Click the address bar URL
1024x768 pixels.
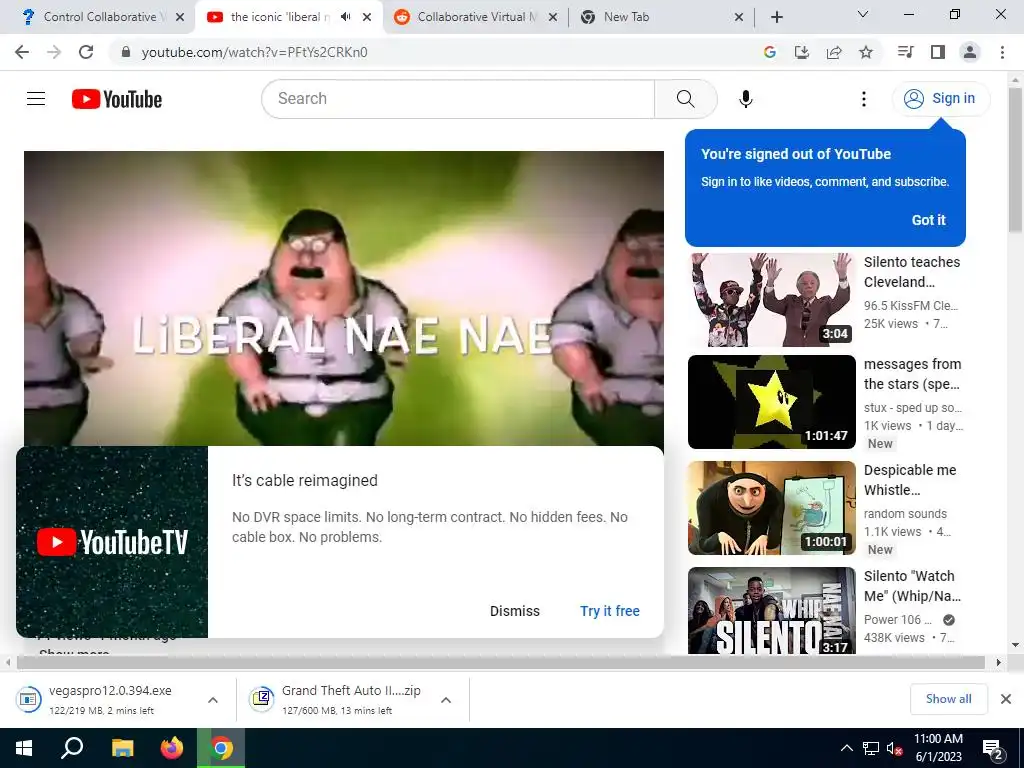(255, 52)
